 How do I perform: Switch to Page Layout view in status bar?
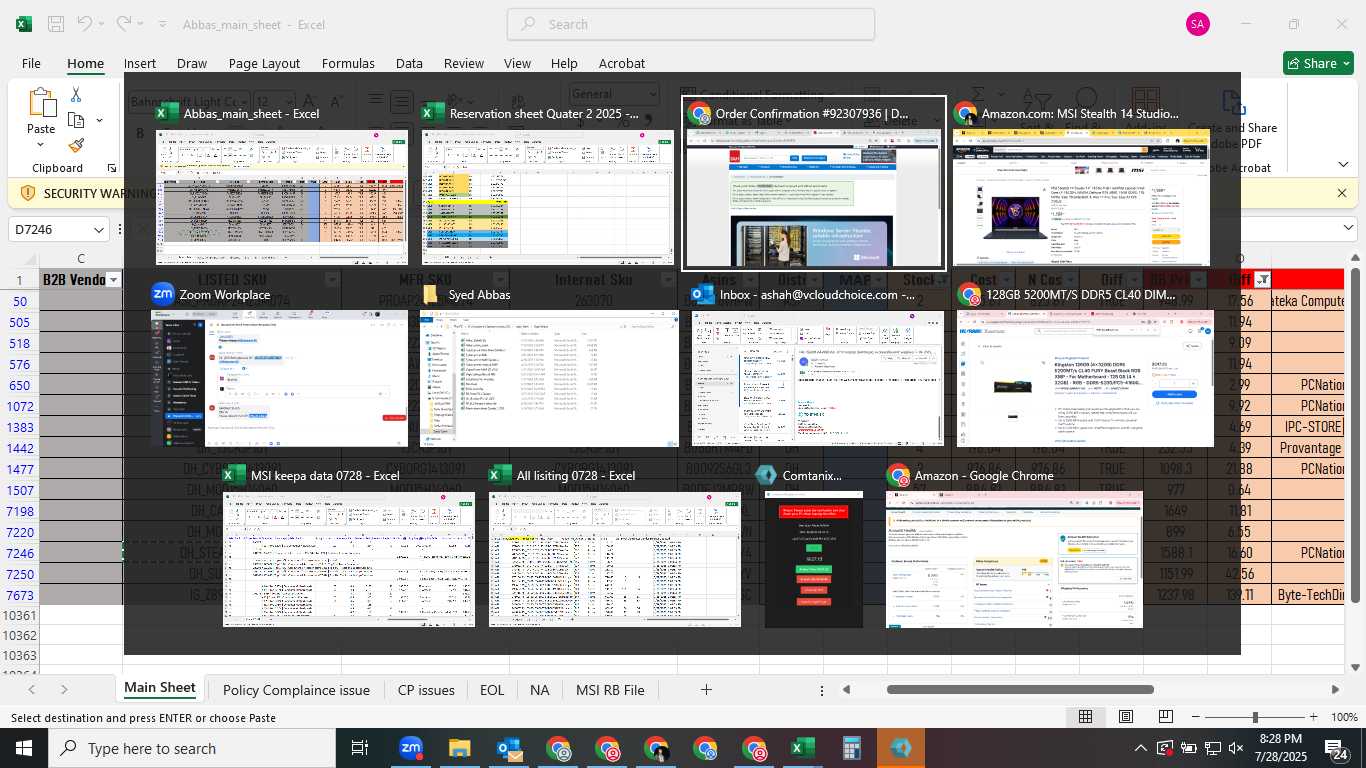[x=1126, y=717]
